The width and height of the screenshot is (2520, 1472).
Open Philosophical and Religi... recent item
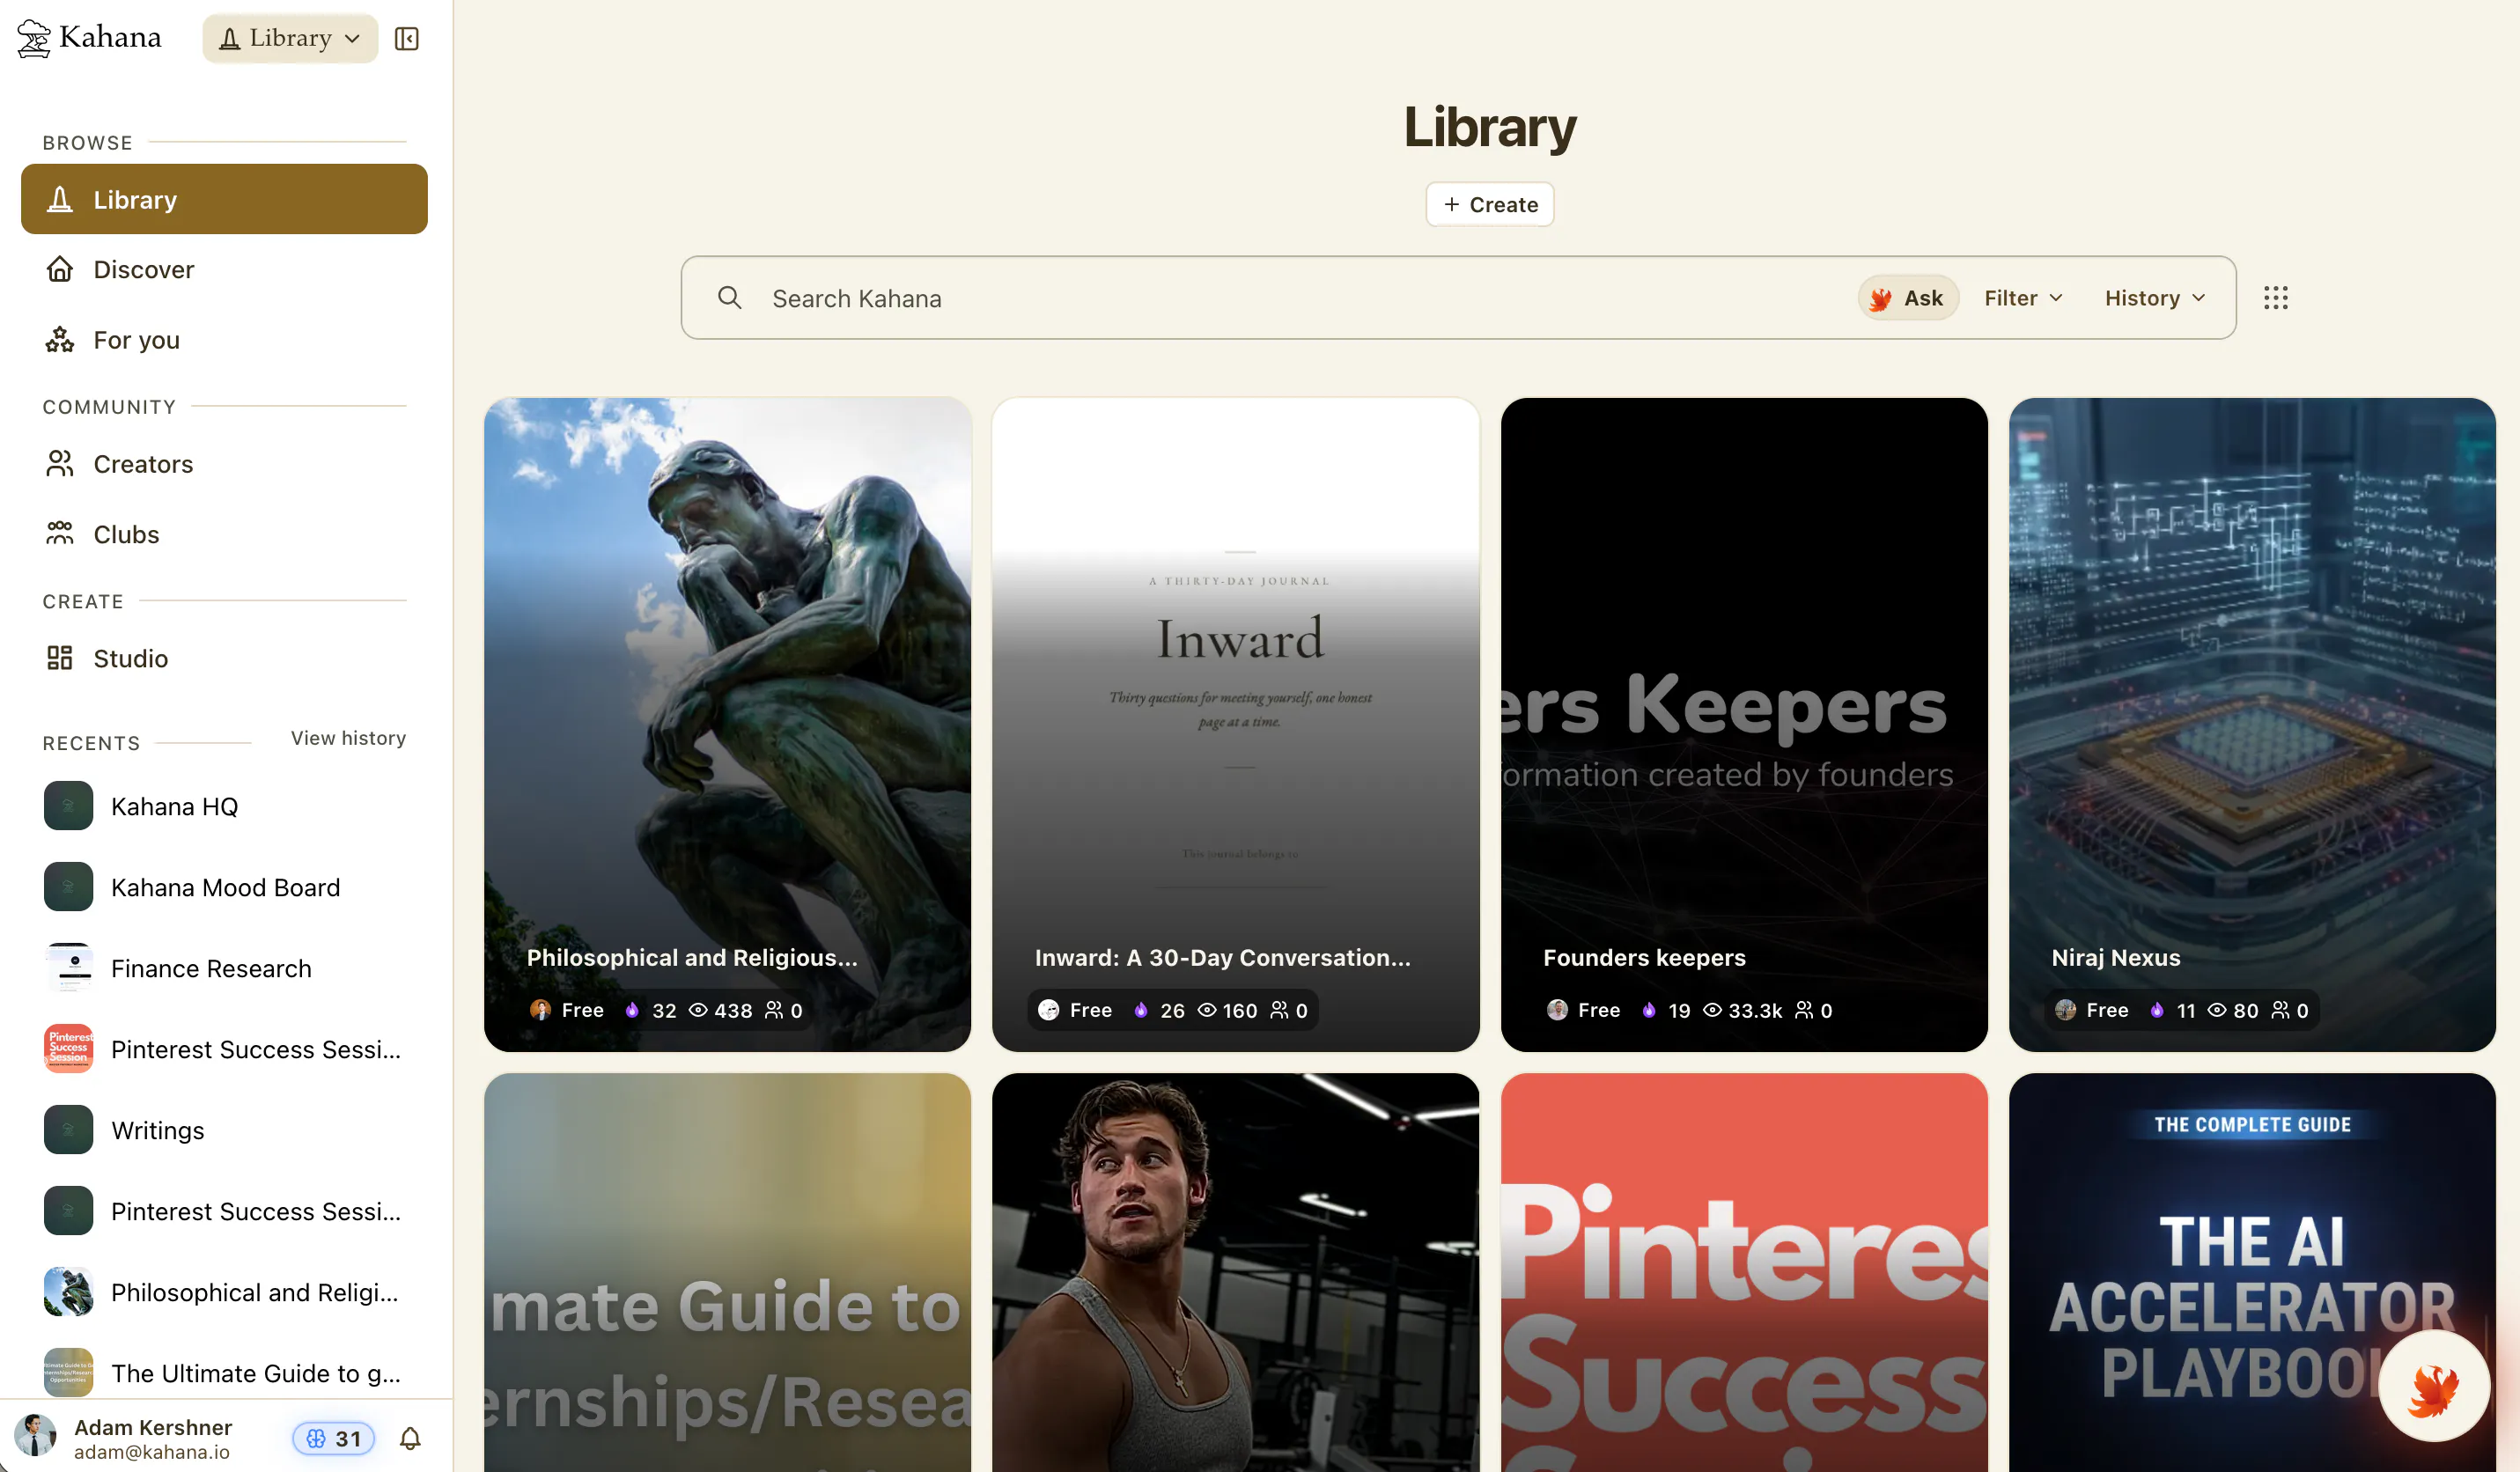224,1292
